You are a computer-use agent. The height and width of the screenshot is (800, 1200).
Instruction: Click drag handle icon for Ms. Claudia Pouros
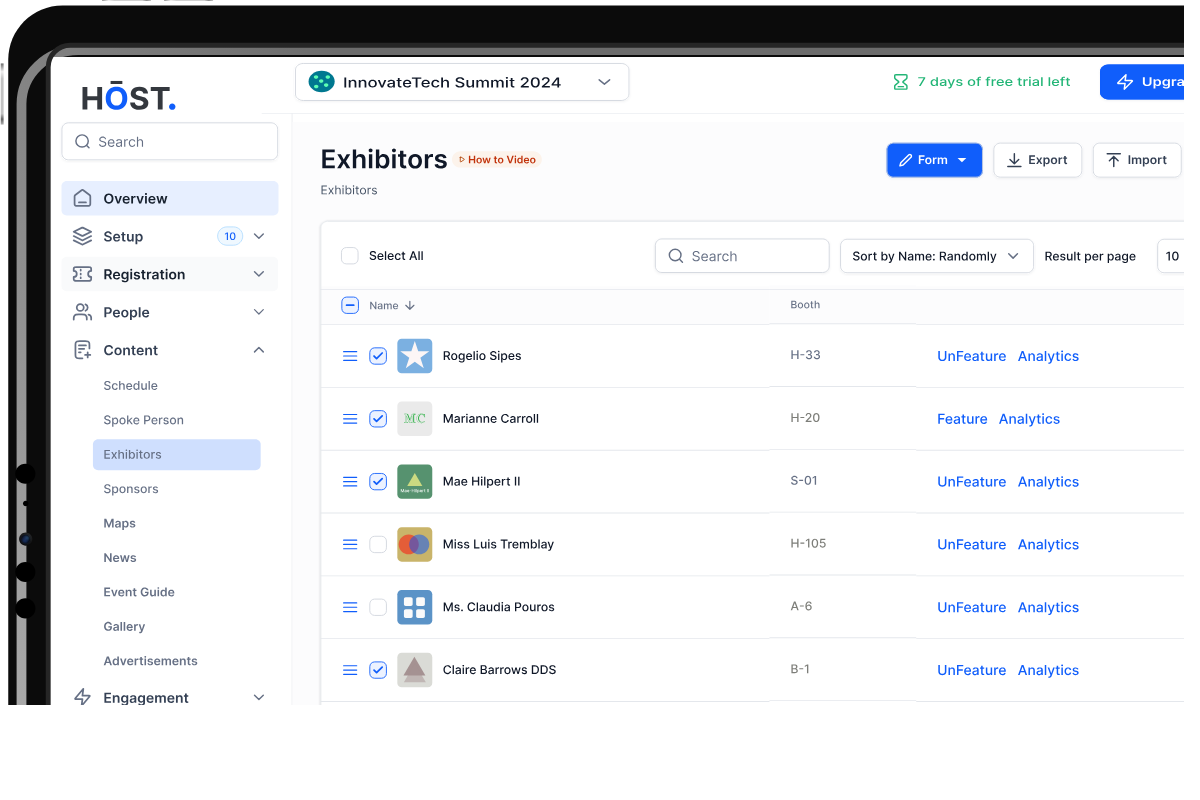tap(350, 607)
